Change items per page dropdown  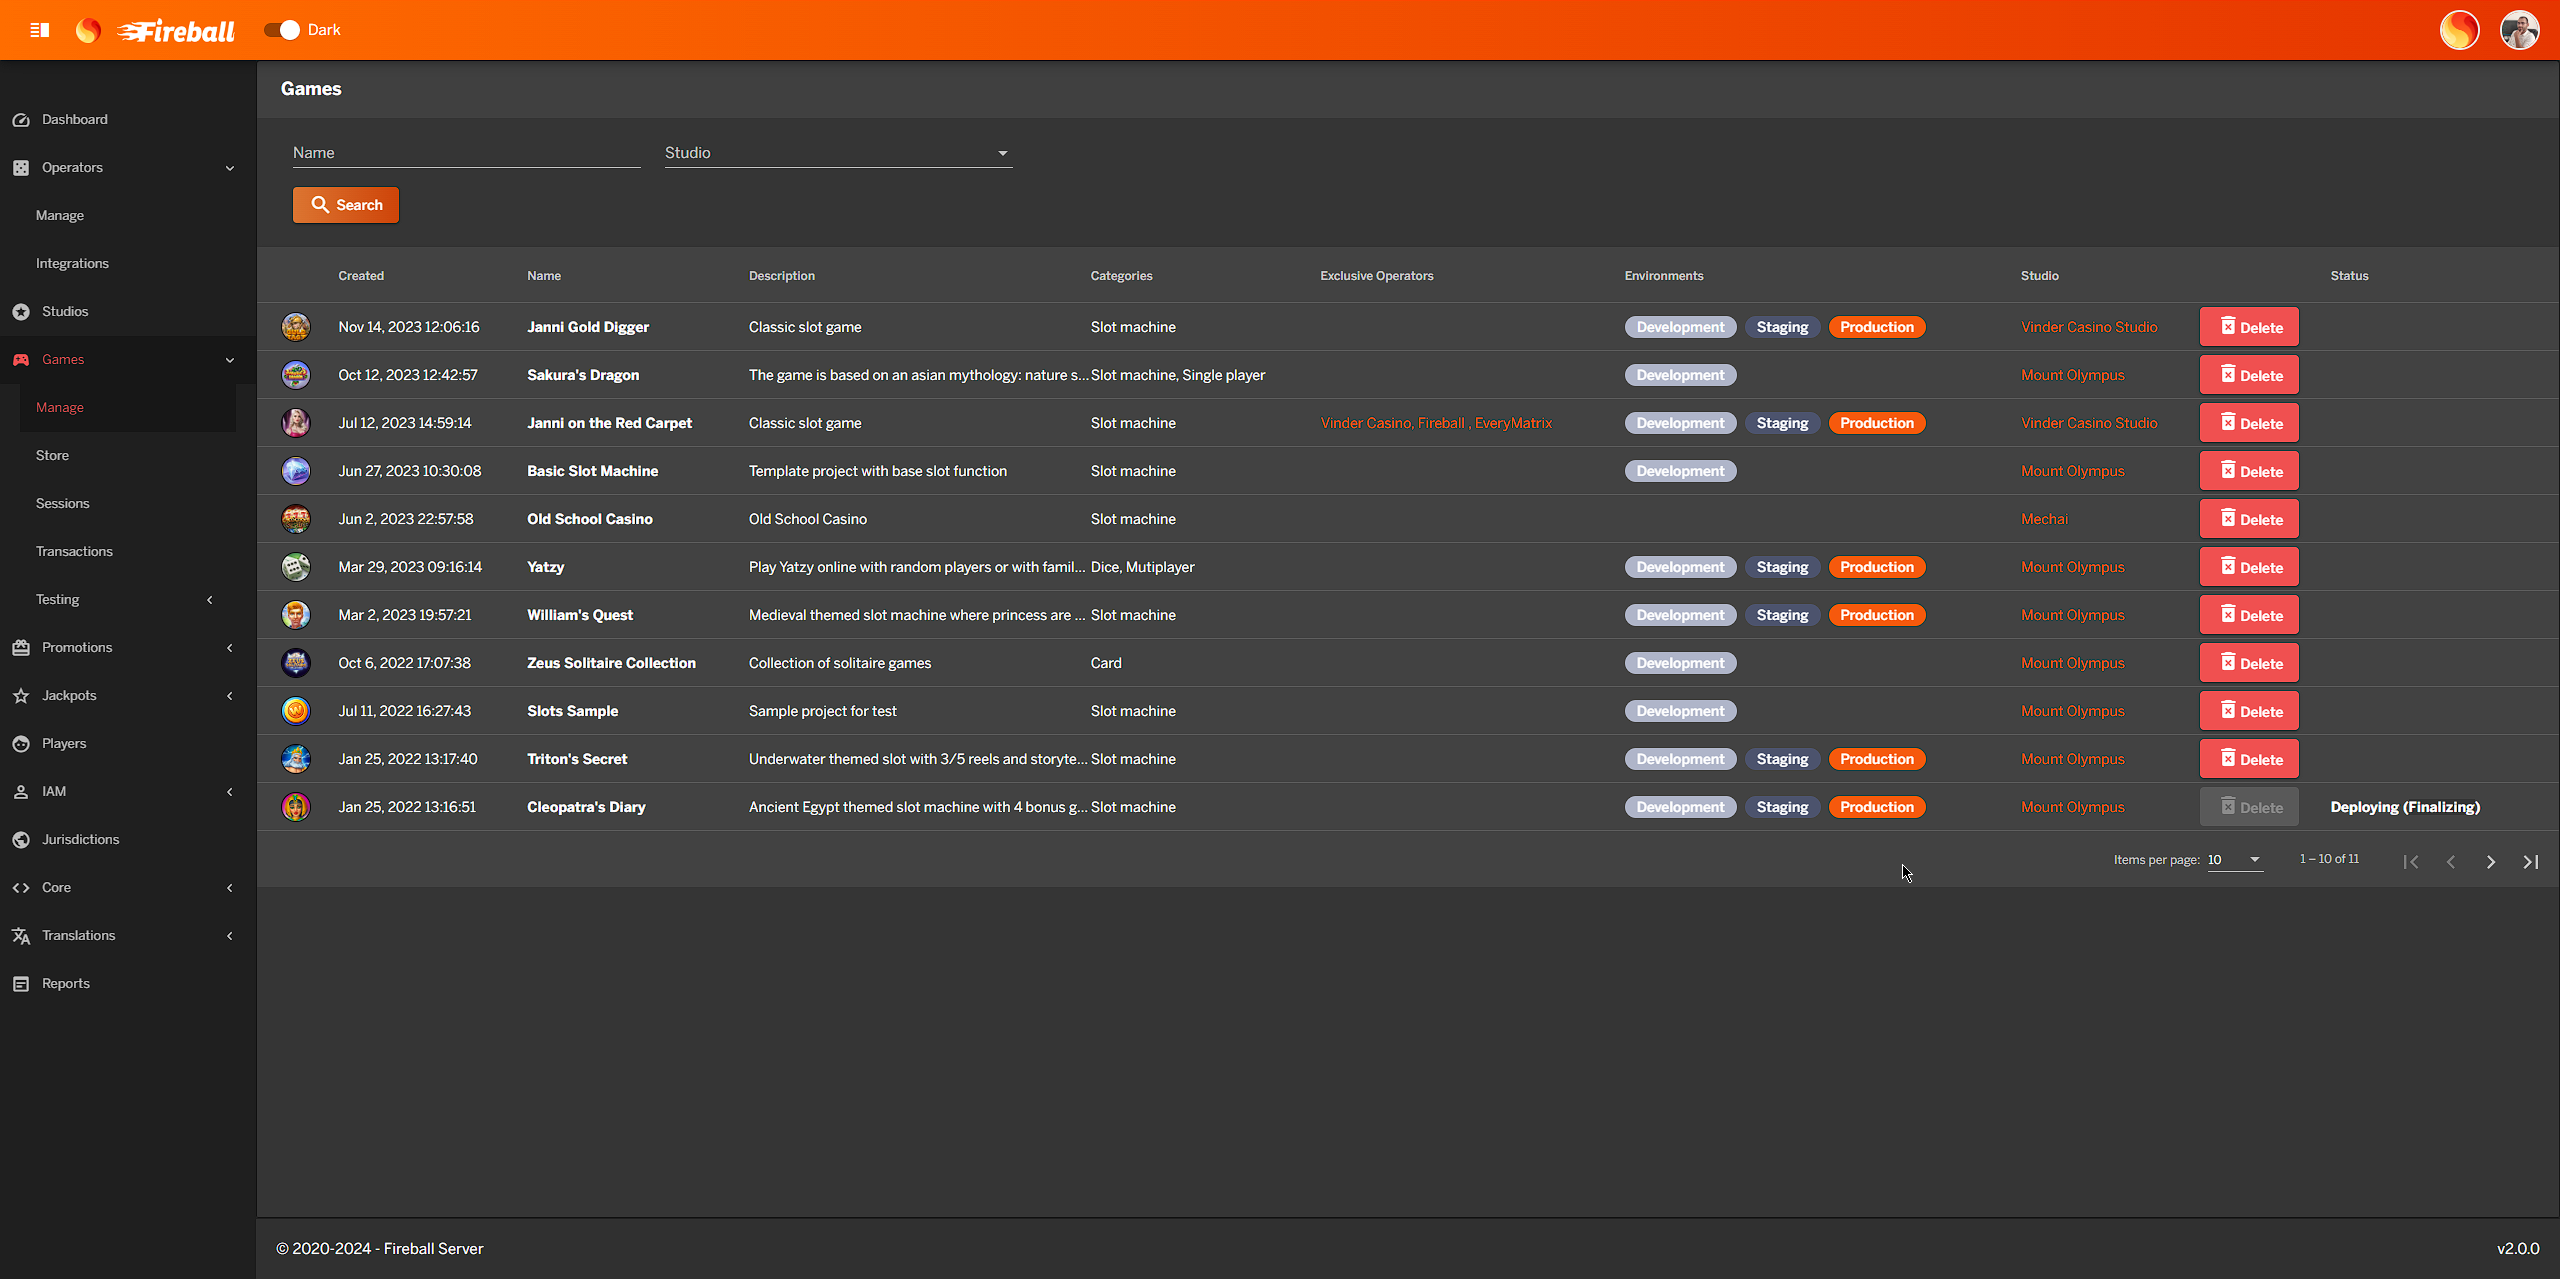pyautogui.click(x=2234, y=860)
